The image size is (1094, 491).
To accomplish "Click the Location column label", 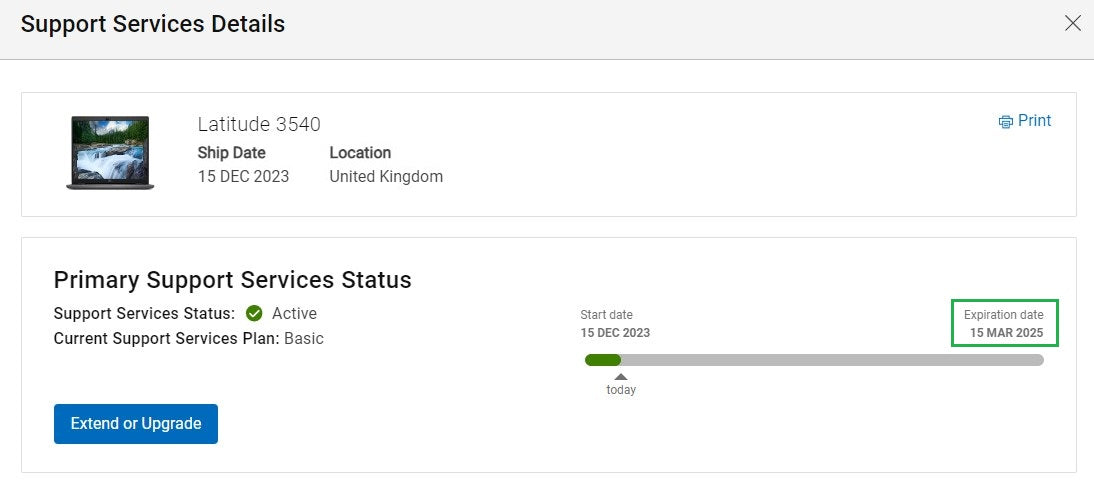I will (360, 153).
